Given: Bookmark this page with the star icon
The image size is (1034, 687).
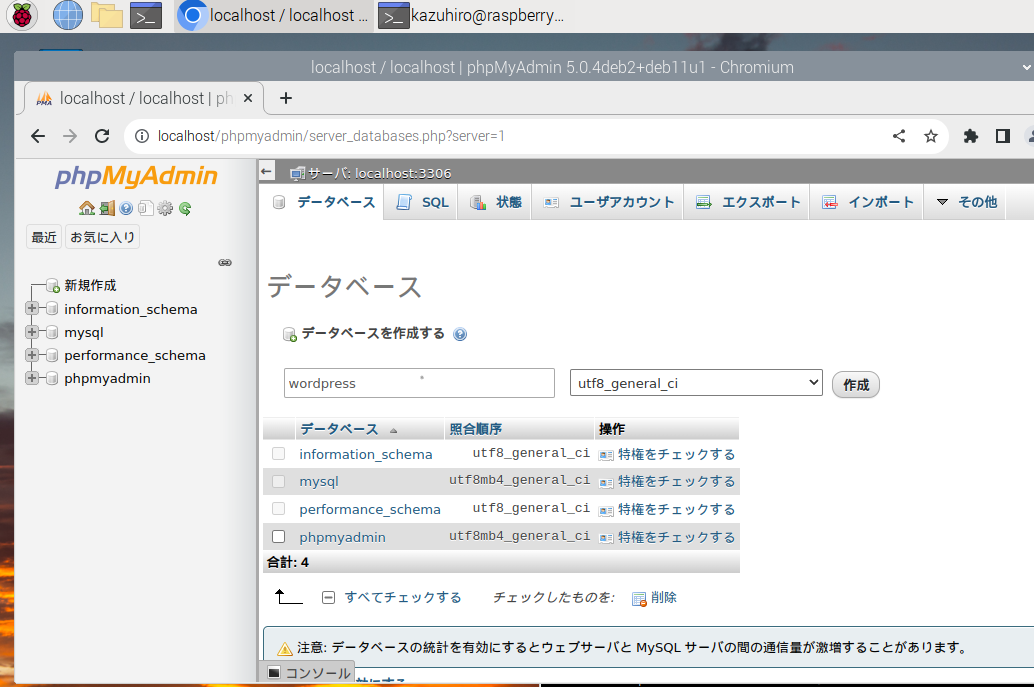Looking at the screenshot, I should (931, 136).
